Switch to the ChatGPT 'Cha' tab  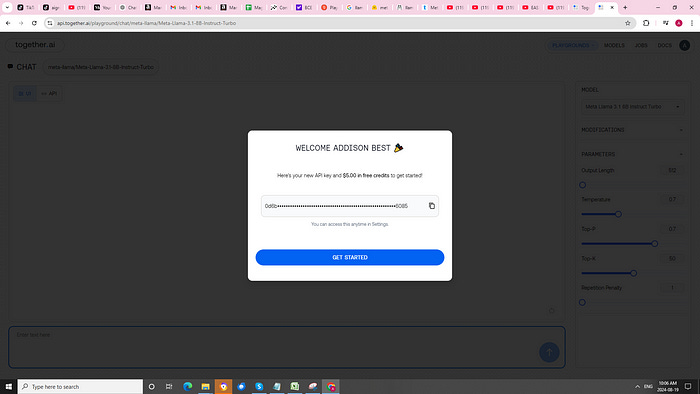(x=128, y=8)
